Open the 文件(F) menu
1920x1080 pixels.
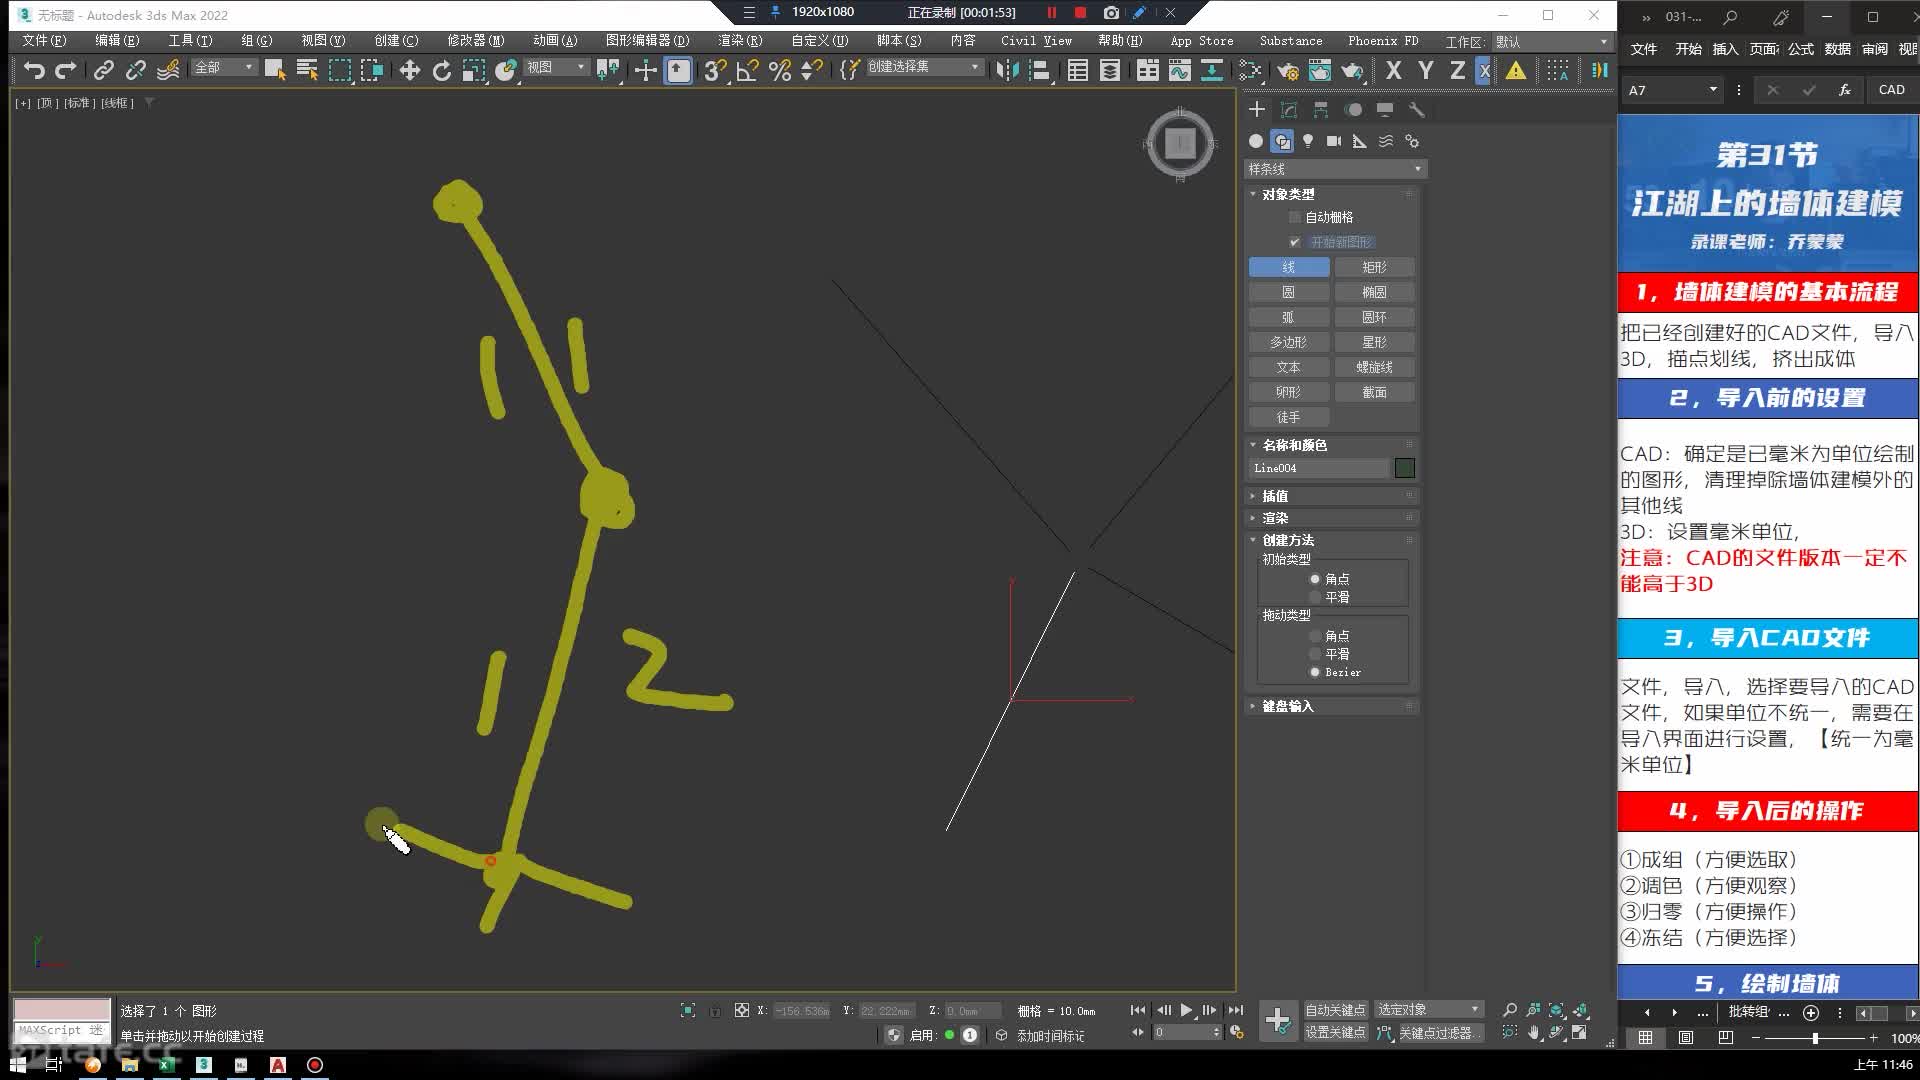(44, 41)
